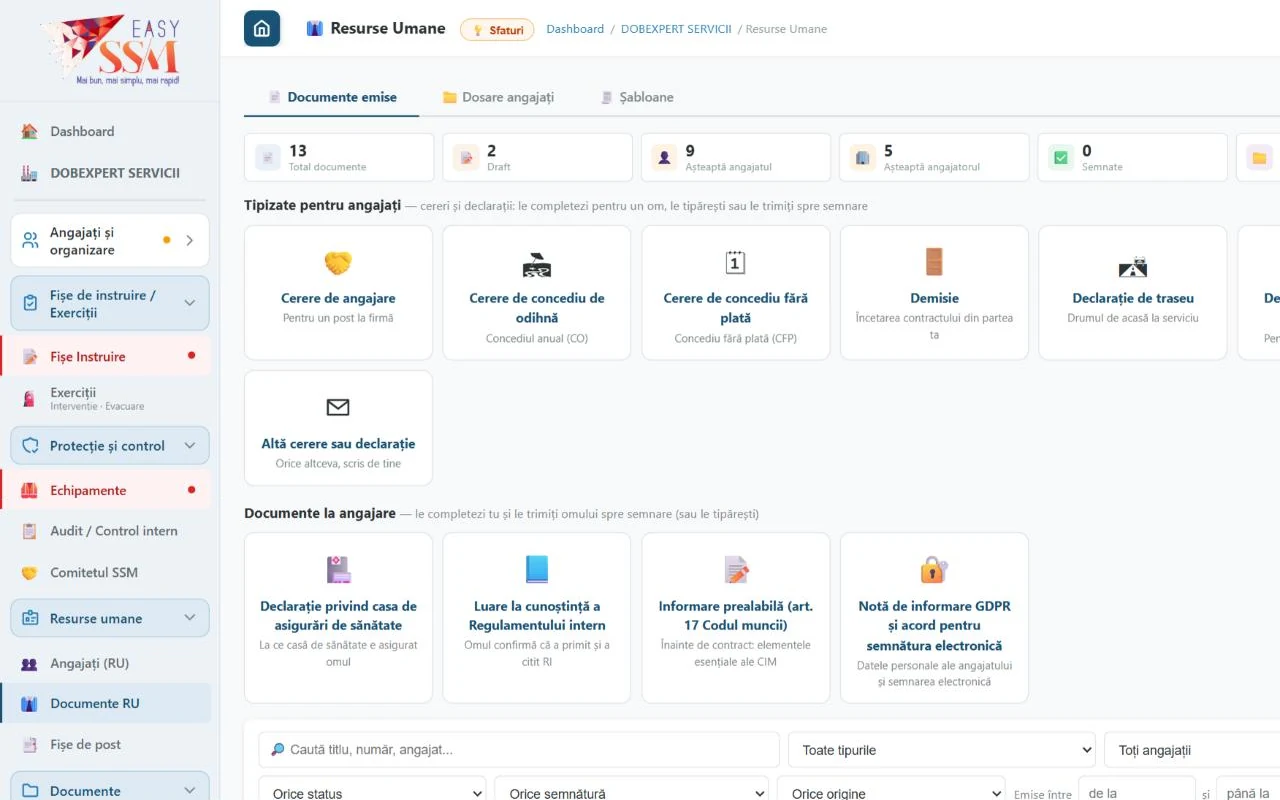Filter by Semnate counter
Screen dimensions: 1280x800
pos(1133,158)
